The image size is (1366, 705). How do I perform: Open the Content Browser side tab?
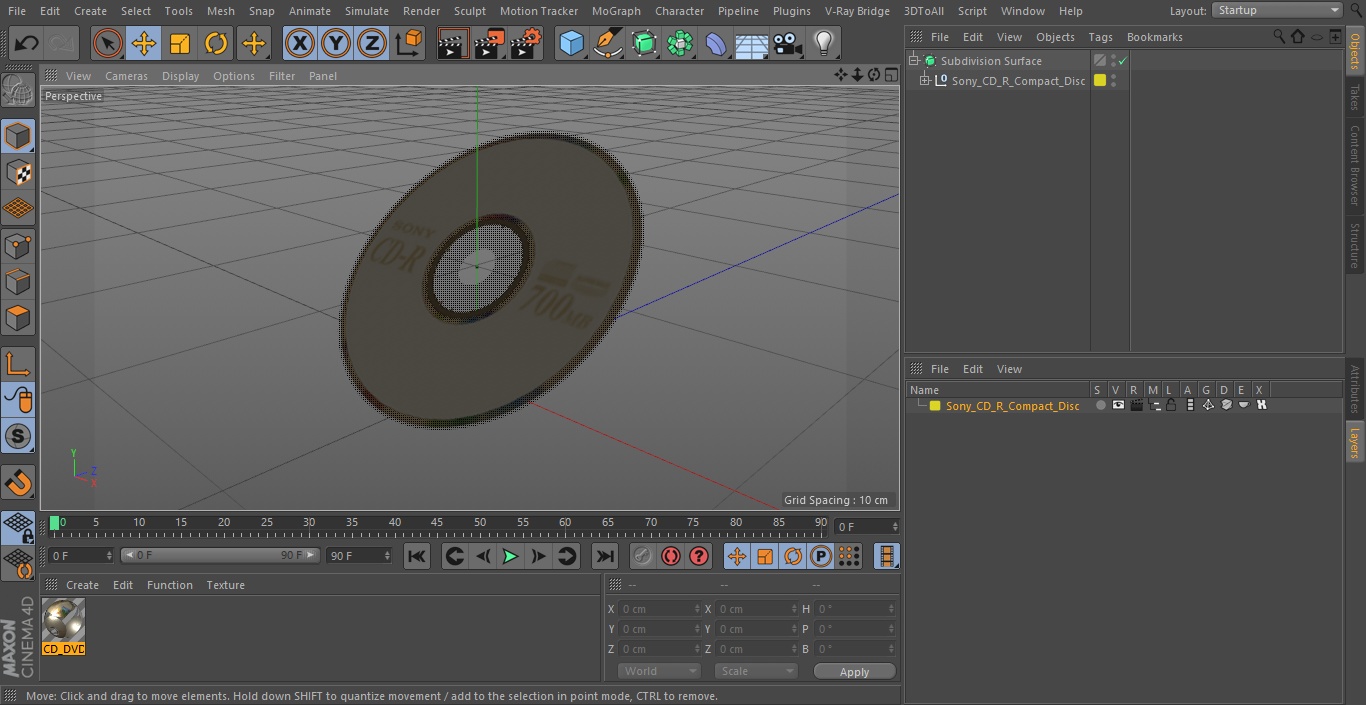(1355, 166)
